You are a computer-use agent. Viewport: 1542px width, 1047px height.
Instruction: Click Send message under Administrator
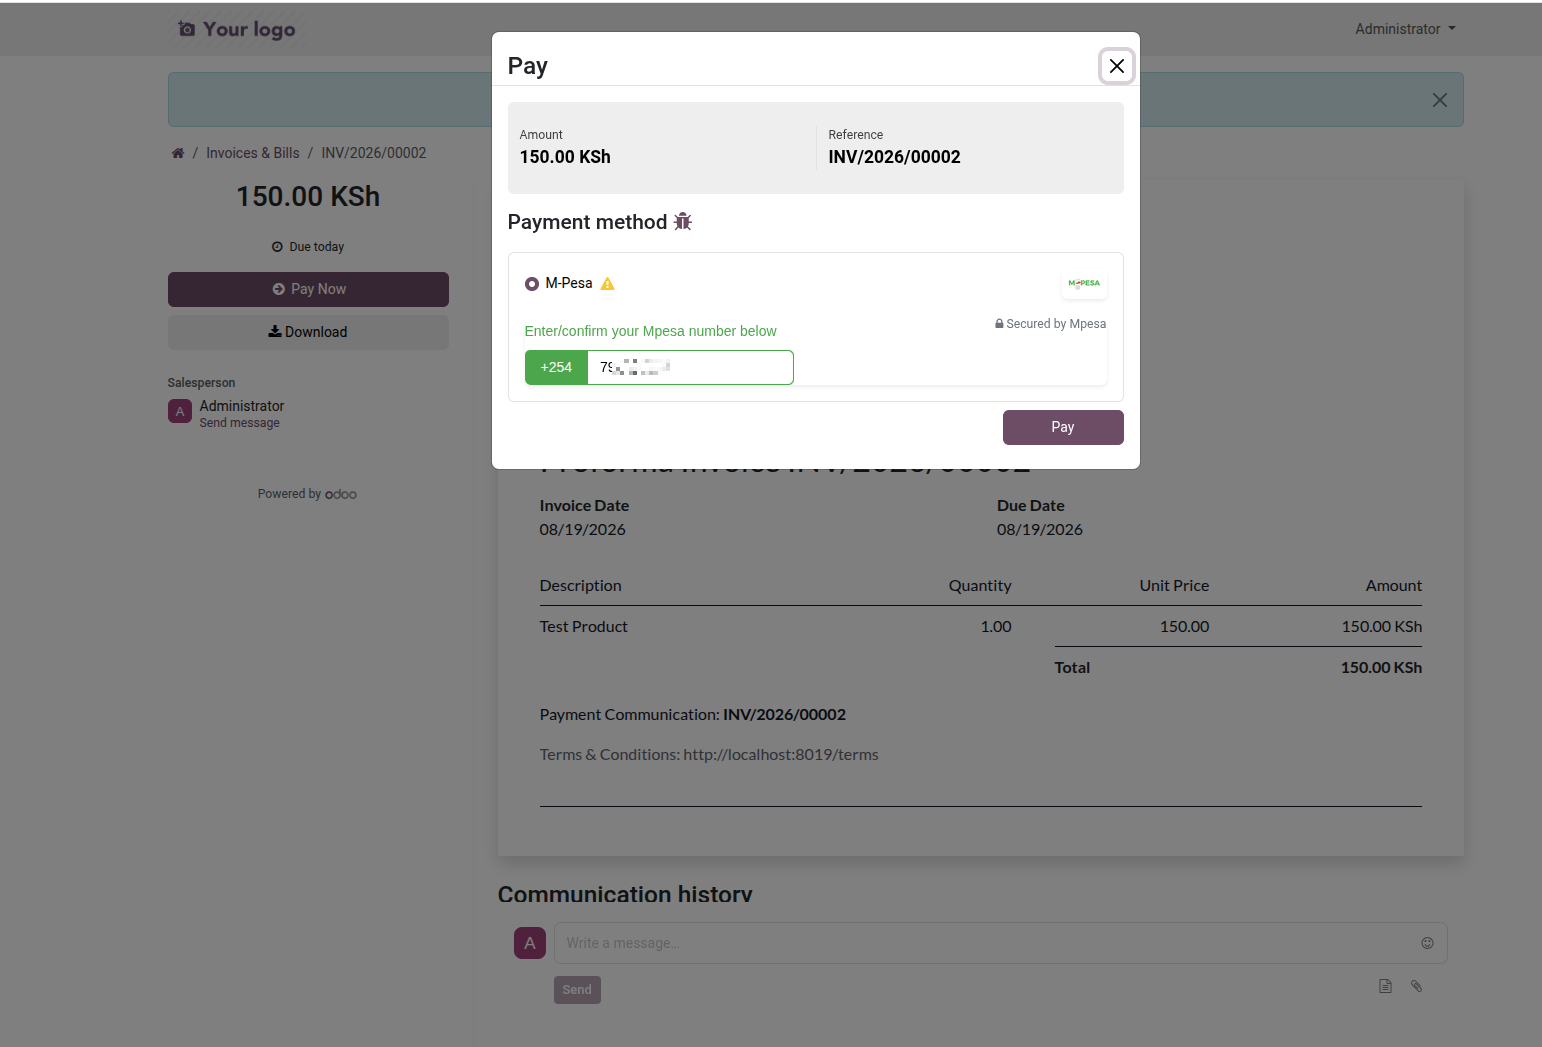pyautogui.click(x=240, y=423)
